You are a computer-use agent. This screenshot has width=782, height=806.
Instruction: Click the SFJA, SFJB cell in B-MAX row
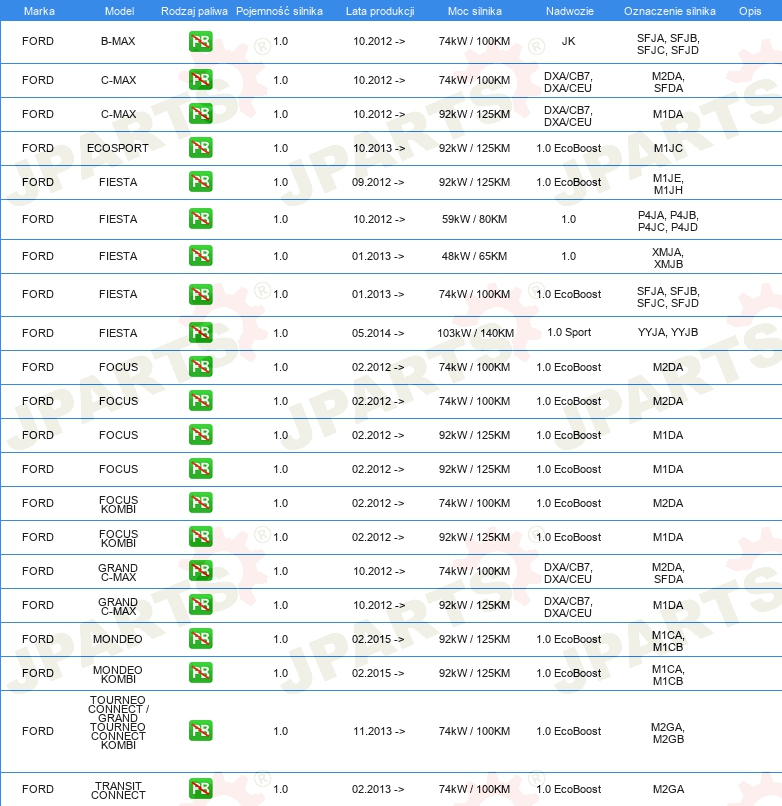pyautogui.click(x=668, y=44)
